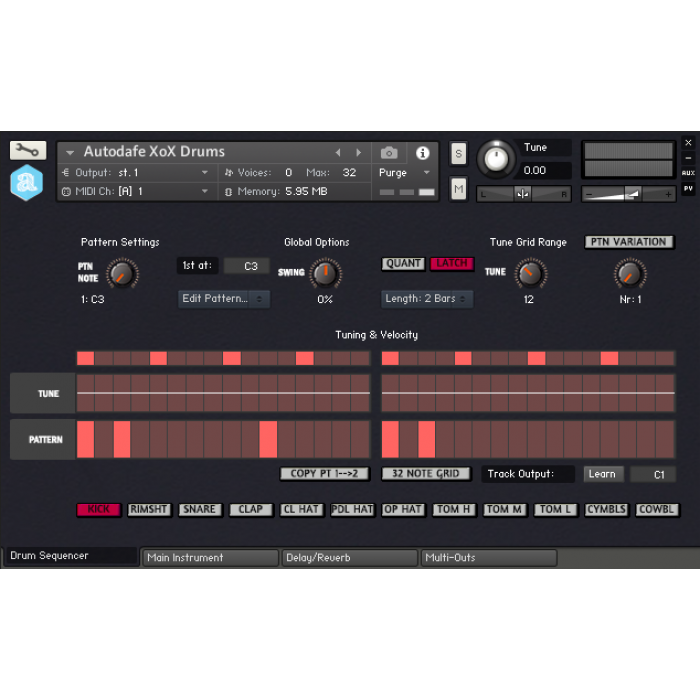Go to next instrument with right arrow
Image resolution: width=700 pixels, height=700 pixels.
[x=358, y=153]
